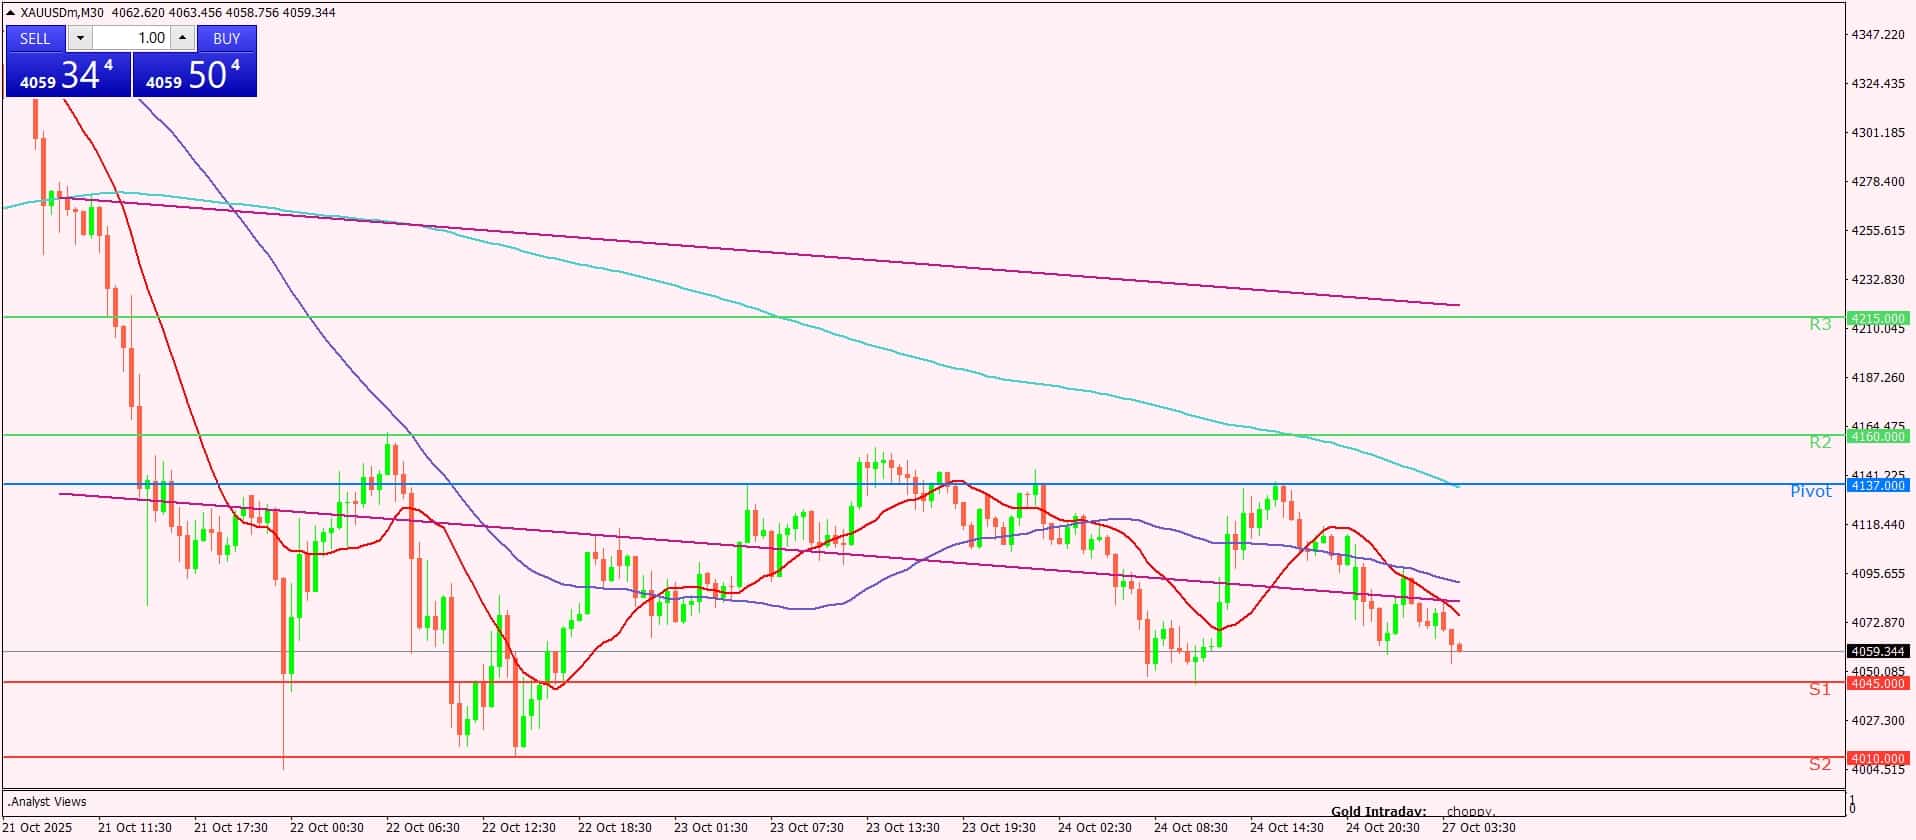The image size is (1916, 840).
Task: Click the Gold Intraday text label
Action: [1378, 811]
